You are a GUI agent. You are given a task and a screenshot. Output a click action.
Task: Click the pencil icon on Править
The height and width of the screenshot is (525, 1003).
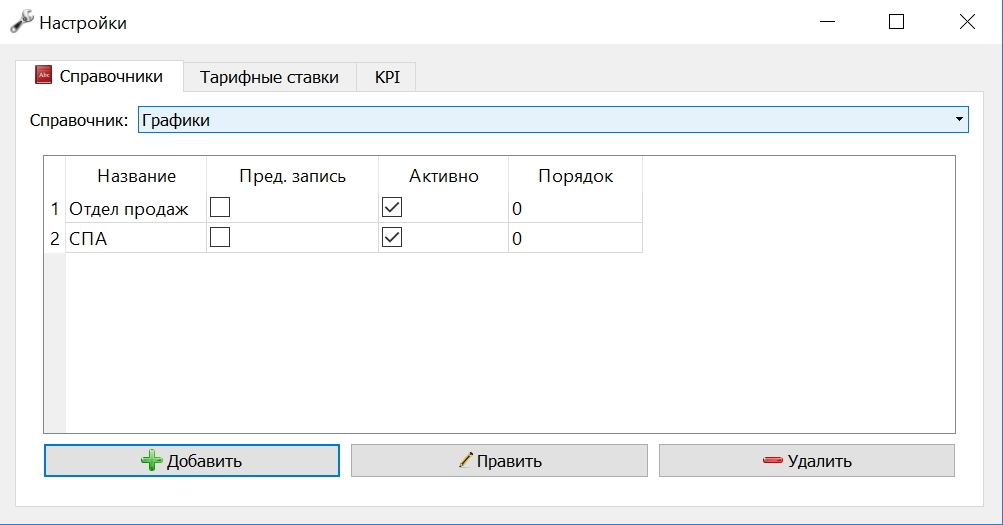466,460
